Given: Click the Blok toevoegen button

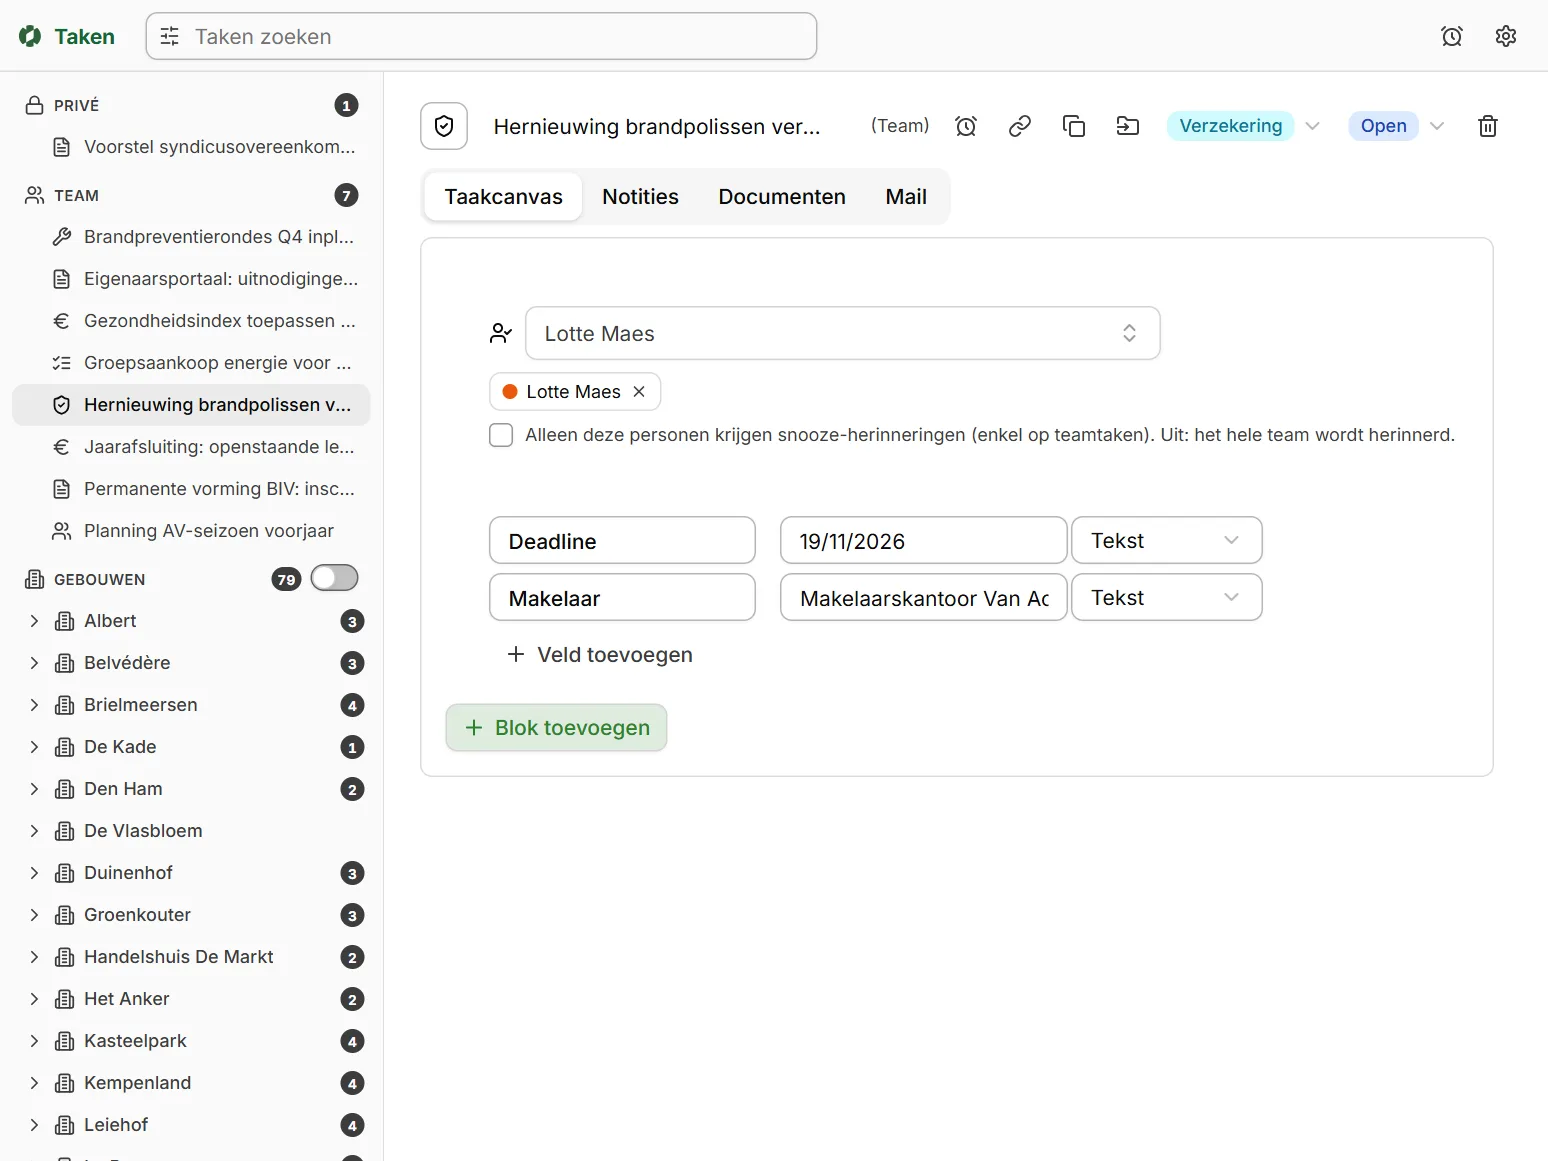Looking at the screenshot, I should coord(556,728).
